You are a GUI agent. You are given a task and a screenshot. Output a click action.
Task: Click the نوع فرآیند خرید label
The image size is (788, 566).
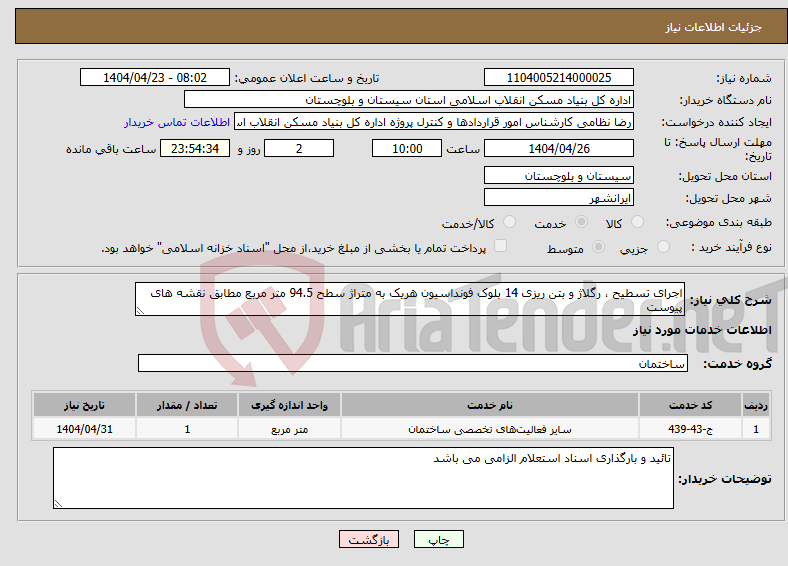731,247
